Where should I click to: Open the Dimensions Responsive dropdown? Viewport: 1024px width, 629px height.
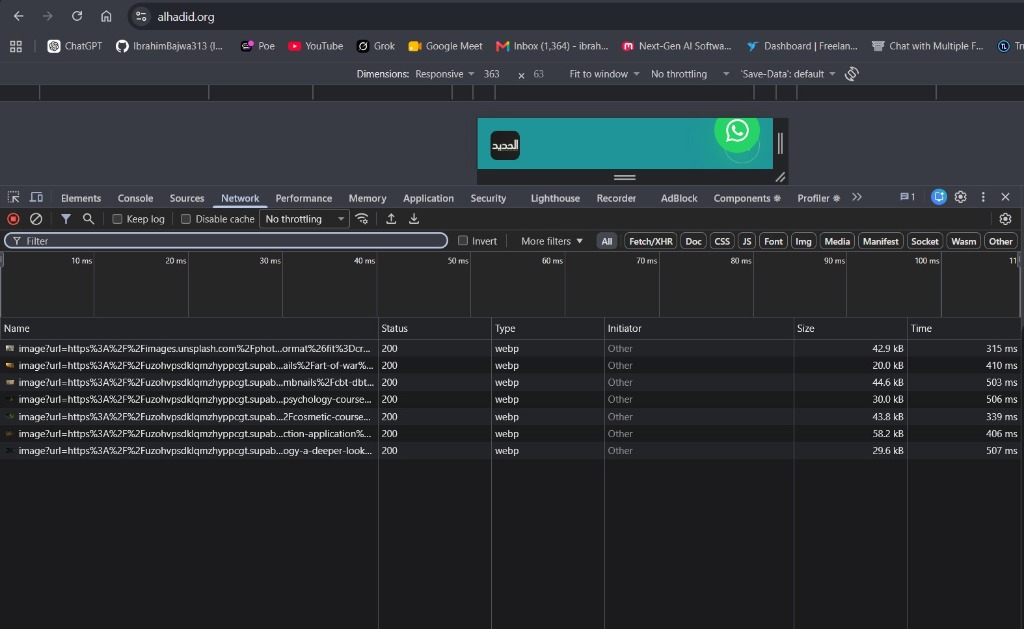click(x=445, y=74)
